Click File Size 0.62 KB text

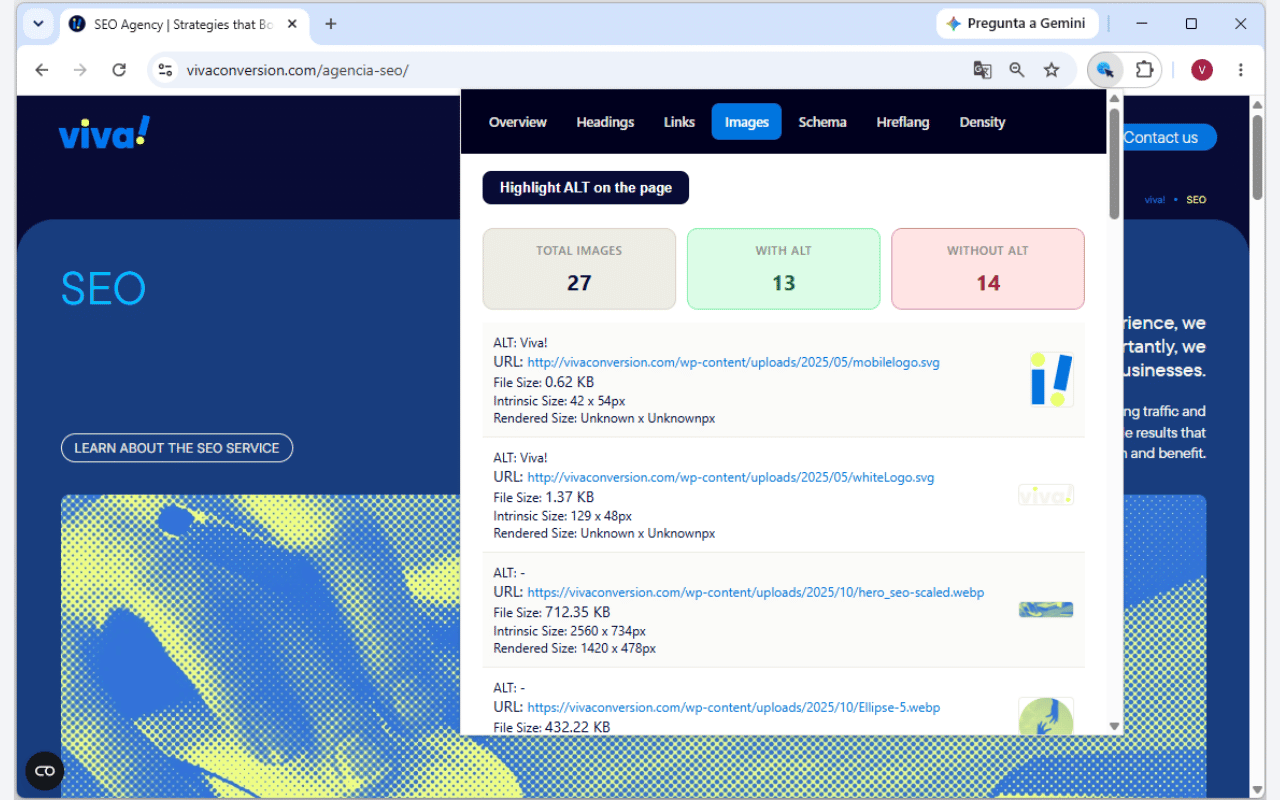click(544, 382)
